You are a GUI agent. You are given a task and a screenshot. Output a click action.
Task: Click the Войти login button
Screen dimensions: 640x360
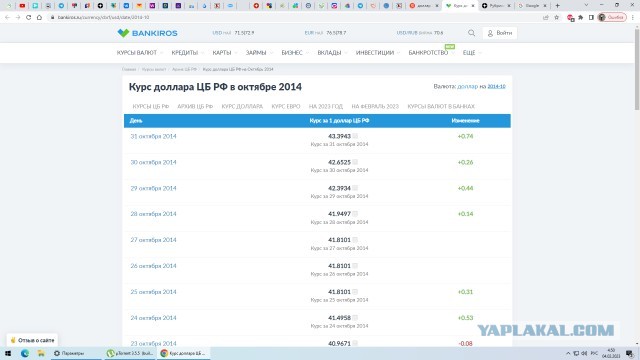(x=500, y=33)
